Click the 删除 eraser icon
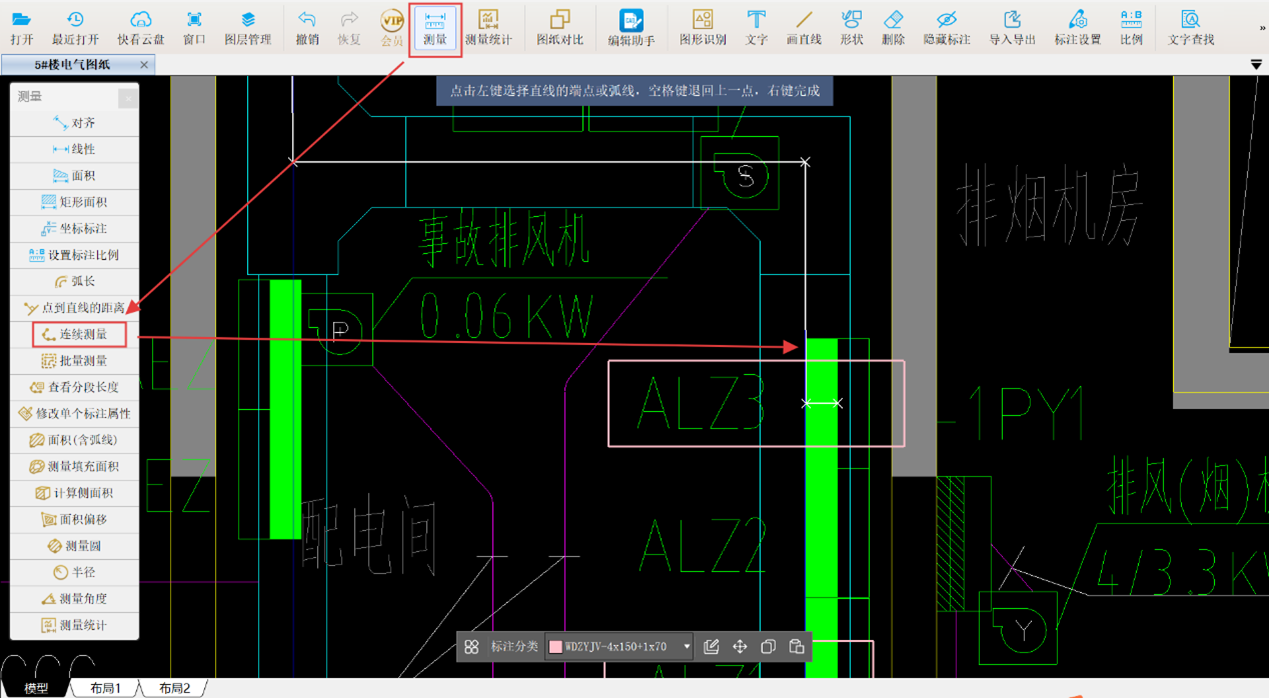 coord(893,28)
